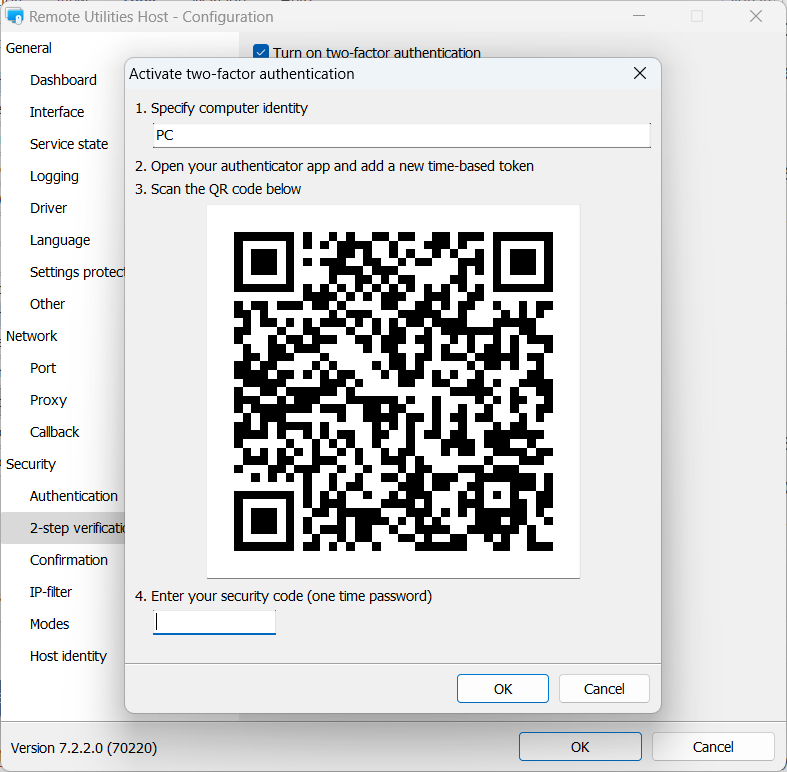Viewport: 787px width, 772px height.
Task: Go to Logging settings
Action: pos(54,176)
